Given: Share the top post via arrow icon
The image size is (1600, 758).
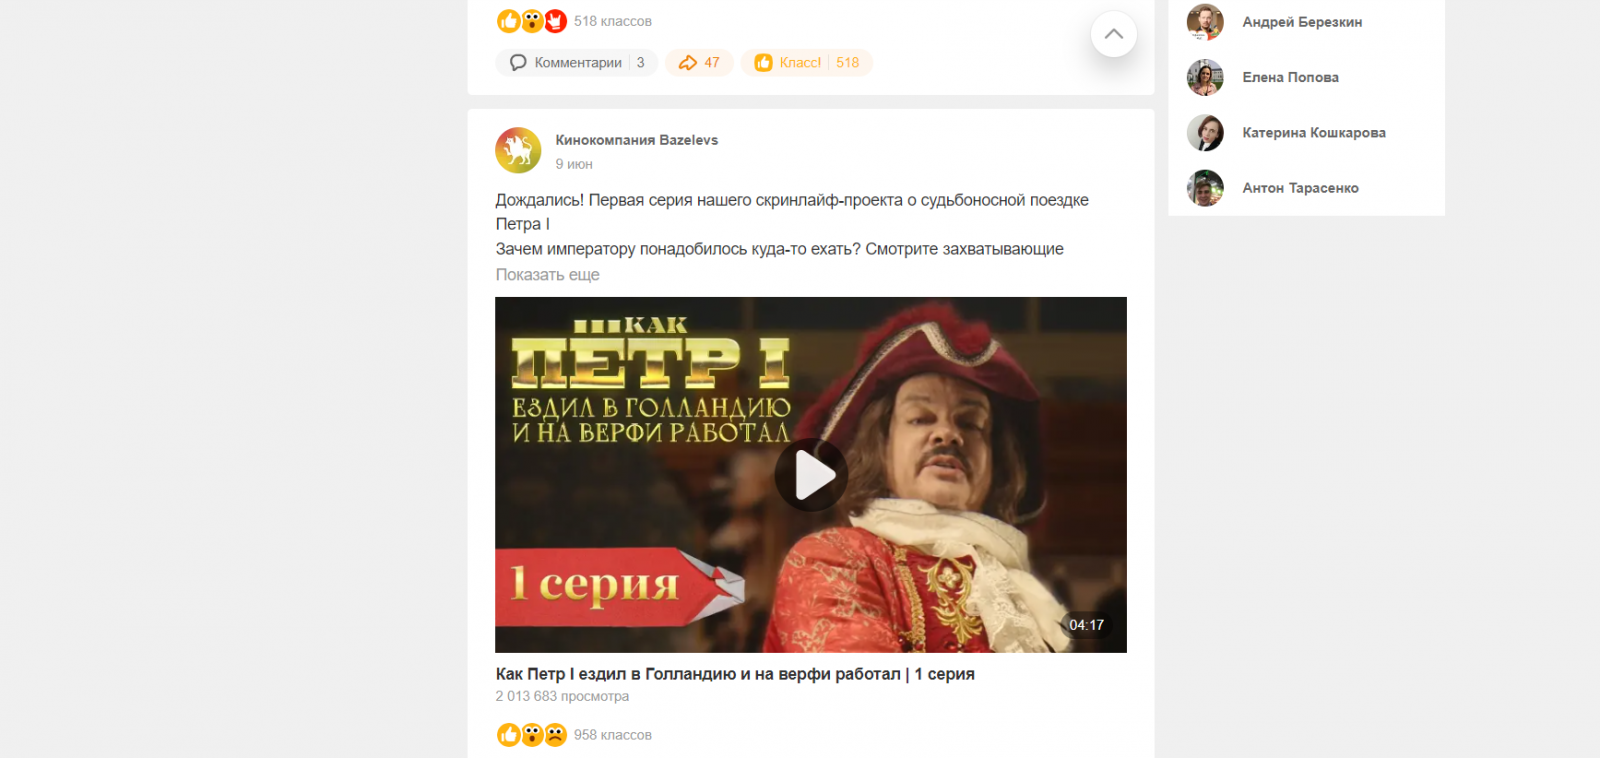Looking at the screenshot, I should coord(699,62).
